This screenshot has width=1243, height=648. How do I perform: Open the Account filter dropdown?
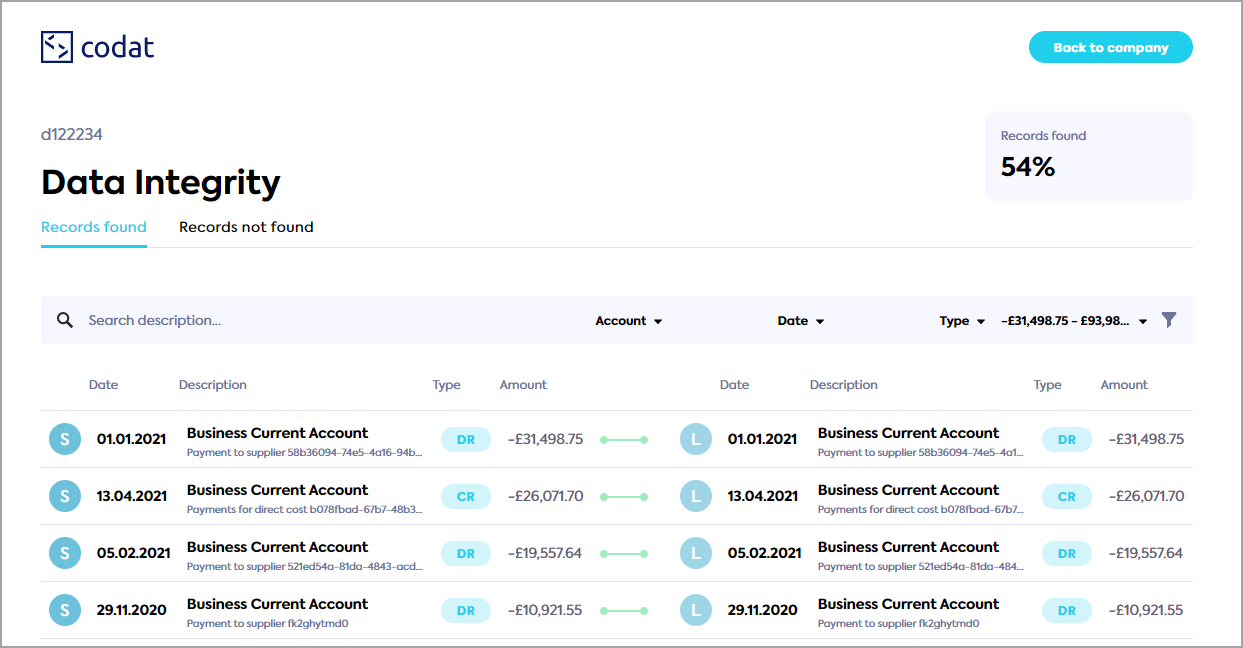(629, 321)
